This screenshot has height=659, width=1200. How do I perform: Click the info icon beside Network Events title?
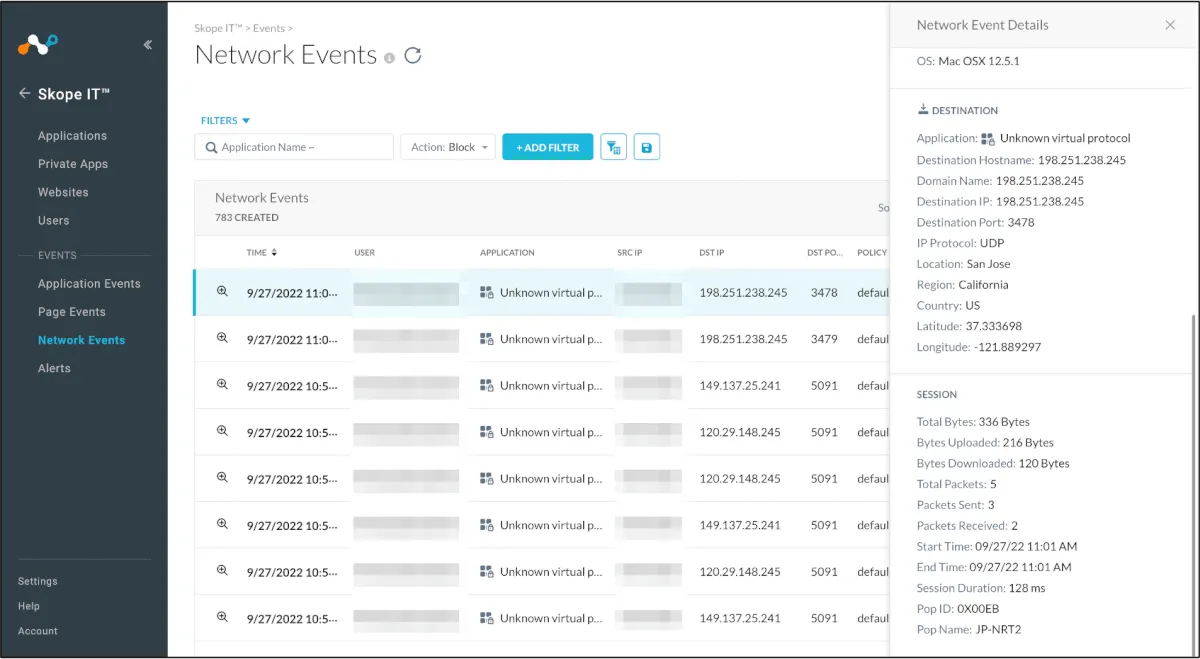tap(389, 58)
